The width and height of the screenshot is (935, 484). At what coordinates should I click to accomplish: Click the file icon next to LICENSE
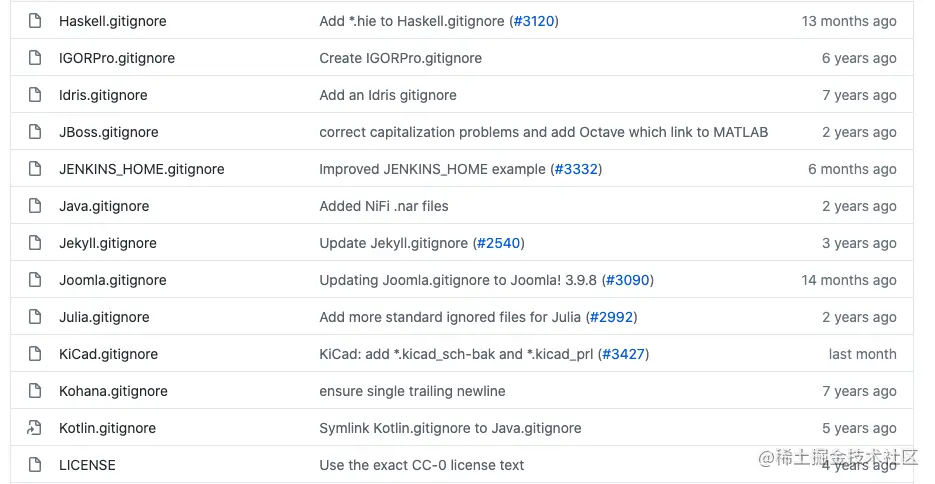coord(35,465)
